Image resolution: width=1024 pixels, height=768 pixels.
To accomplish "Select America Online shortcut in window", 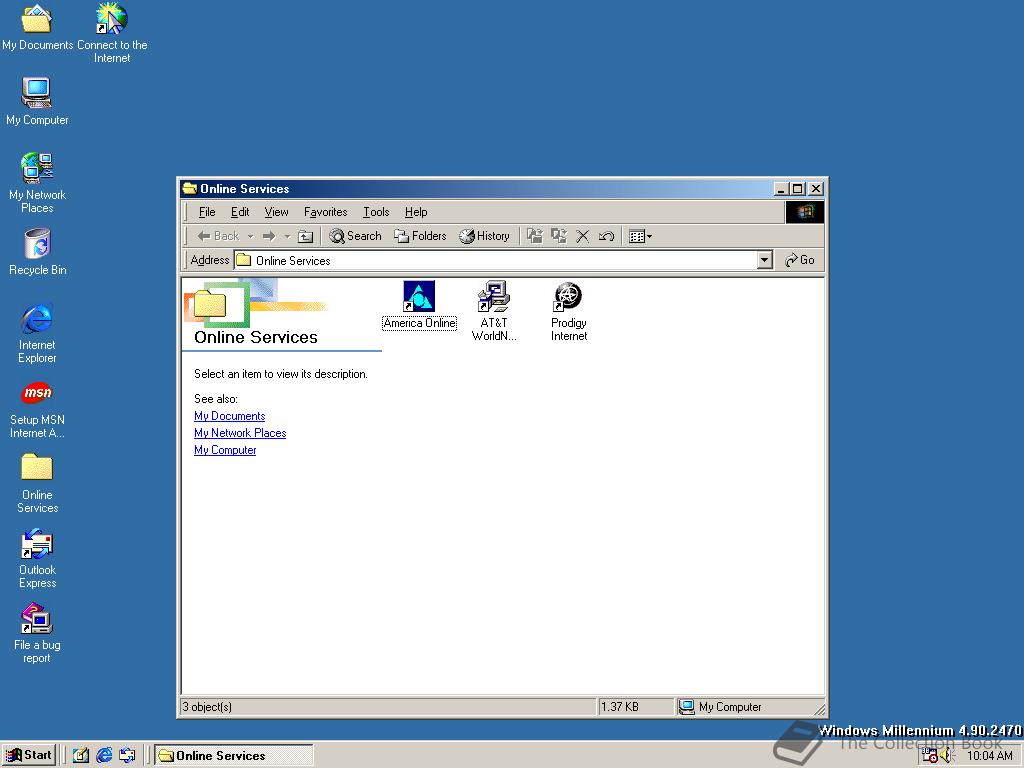I will [x=419, y=305].
